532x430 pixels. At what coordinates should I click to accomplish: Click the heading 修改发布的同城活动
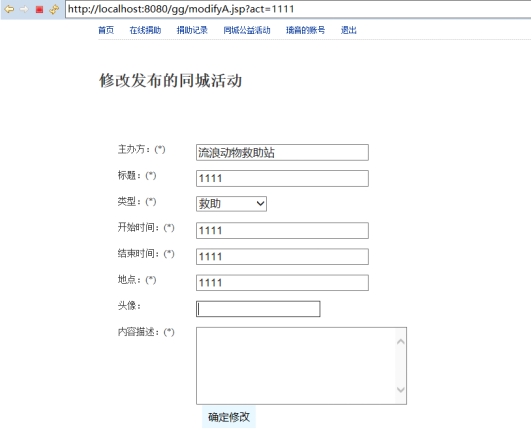point(170,81)
